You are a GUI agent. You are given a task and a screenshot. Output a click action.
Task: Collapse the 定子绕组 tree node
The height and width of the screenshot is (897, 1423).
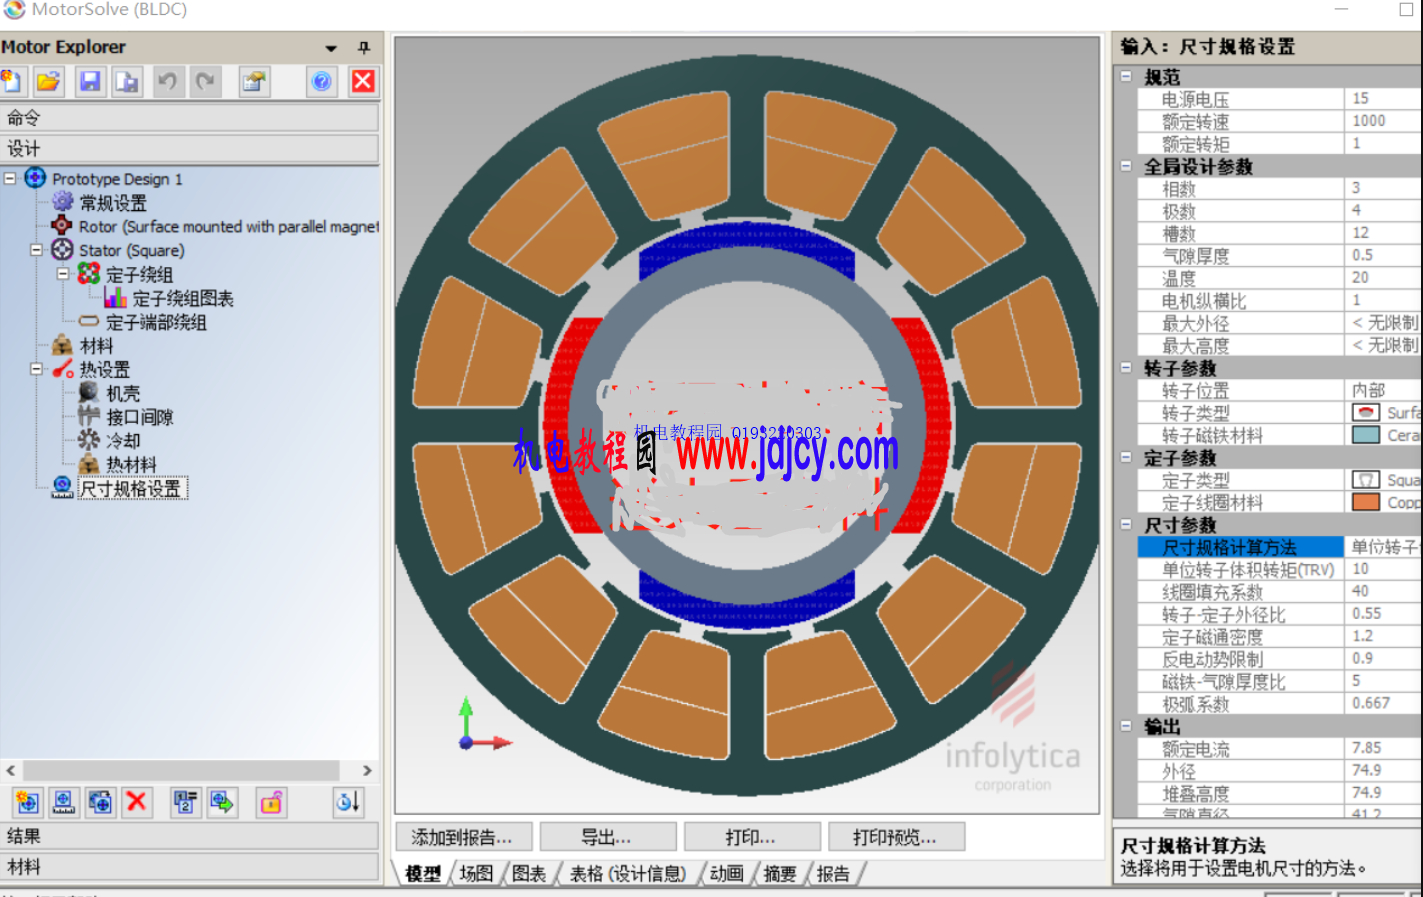63,273
